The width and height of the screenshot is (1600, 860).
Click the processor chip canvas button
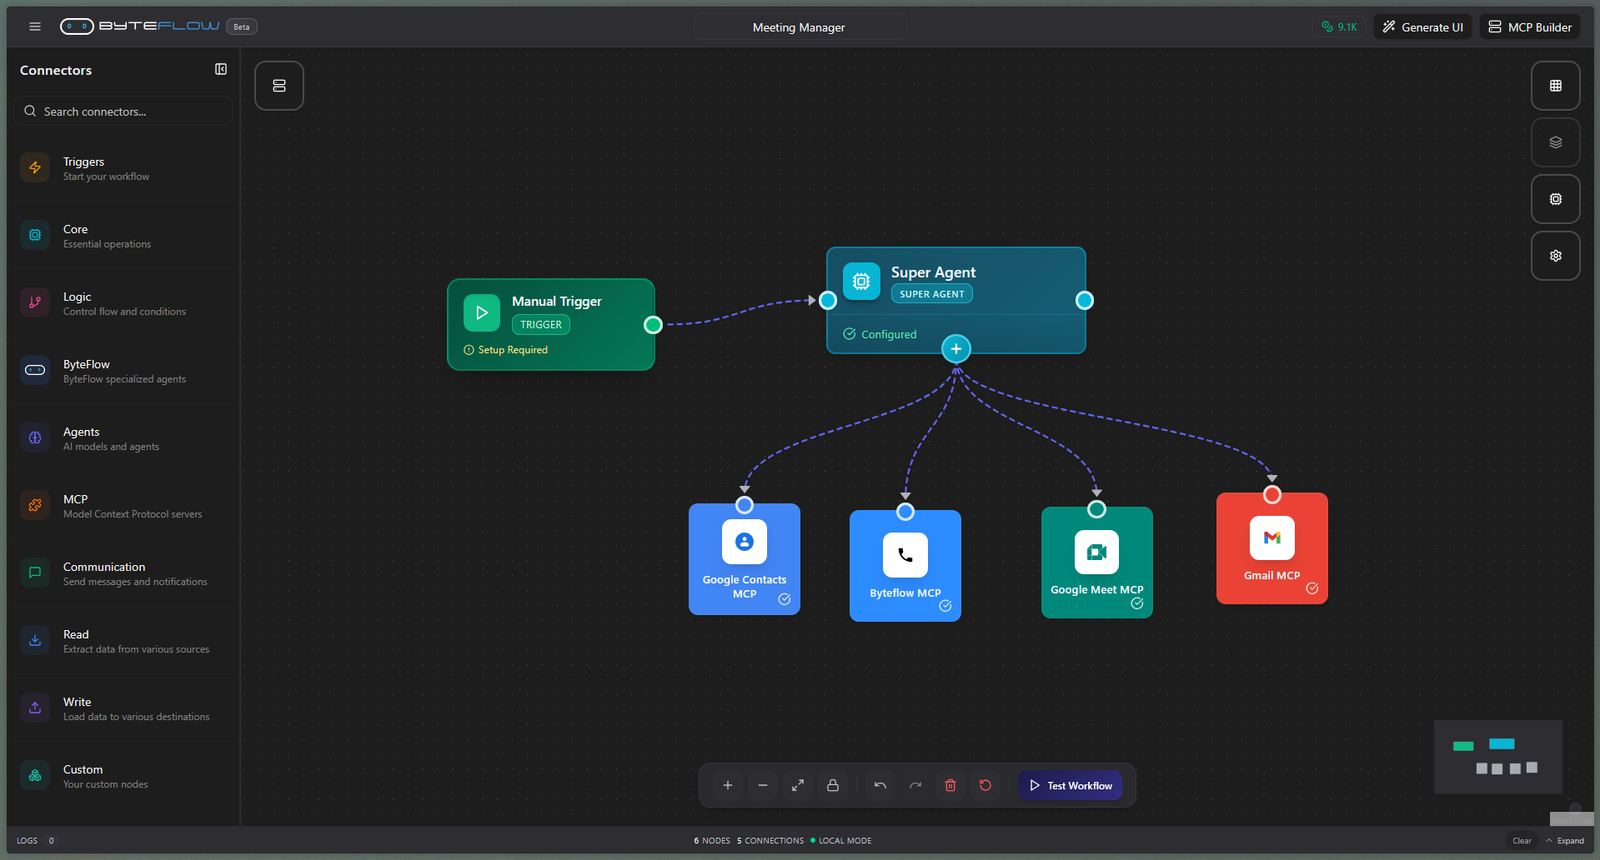tap(1555, 199)
